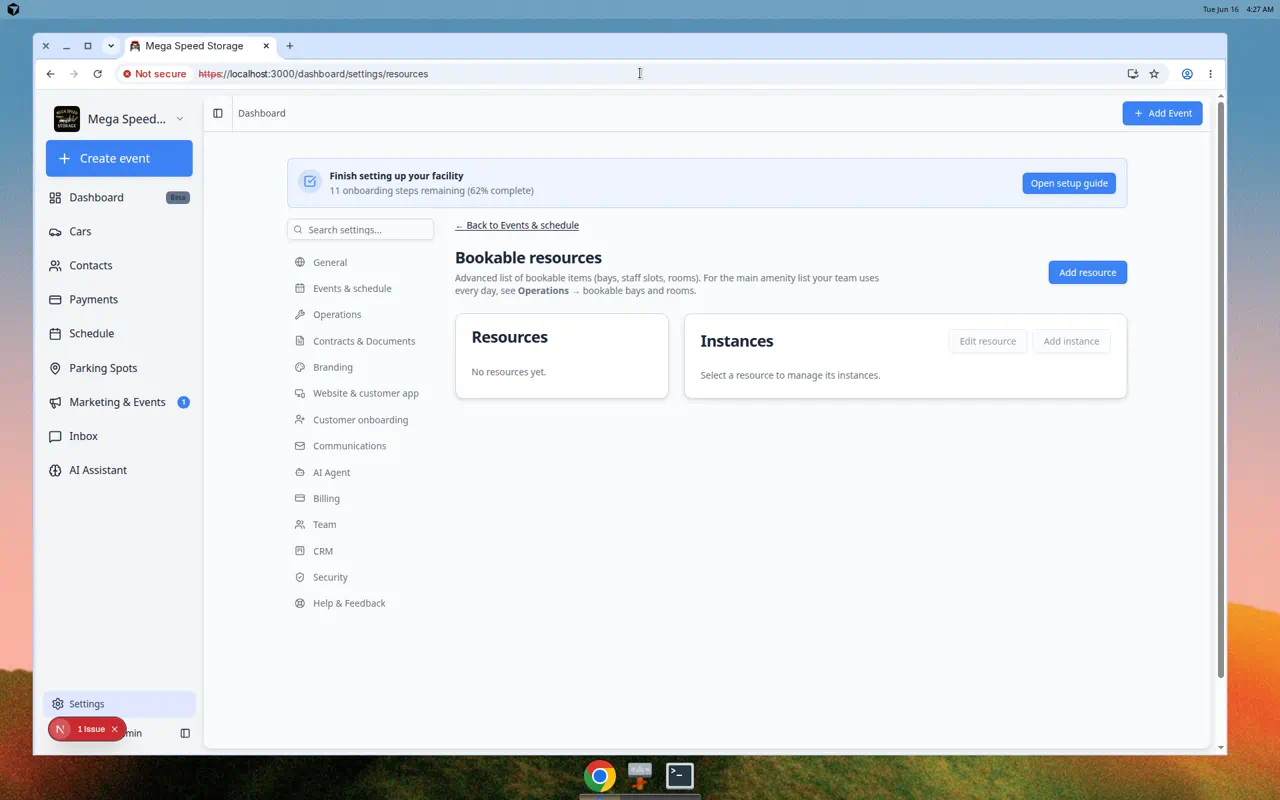Click the Payments card icon

(x=55, y=300)
